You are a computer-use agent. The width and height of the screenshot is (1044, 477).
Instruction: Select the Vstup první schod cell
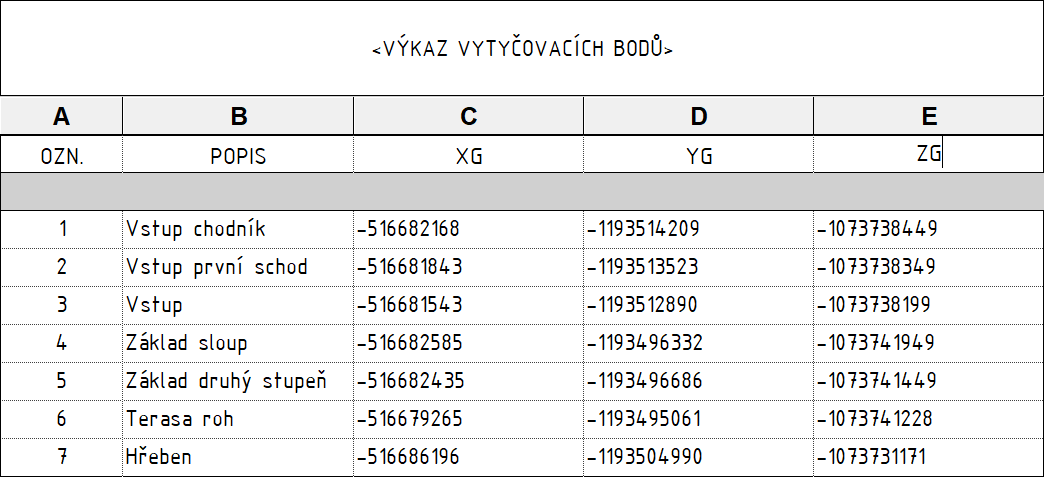[x=238, y=268]
